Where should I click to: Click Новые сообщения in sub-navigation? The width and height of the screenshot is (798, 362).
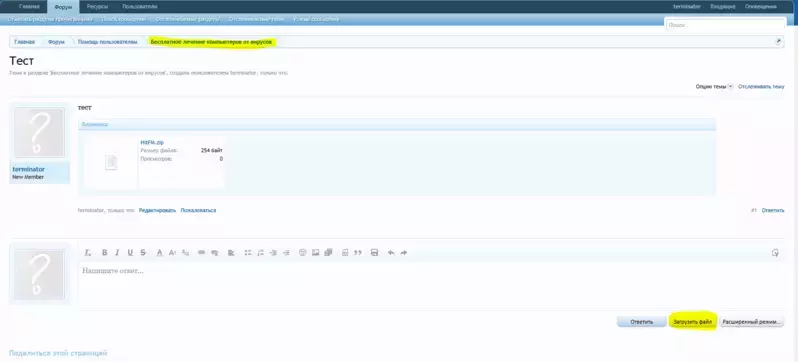click(x=316, y=19)
